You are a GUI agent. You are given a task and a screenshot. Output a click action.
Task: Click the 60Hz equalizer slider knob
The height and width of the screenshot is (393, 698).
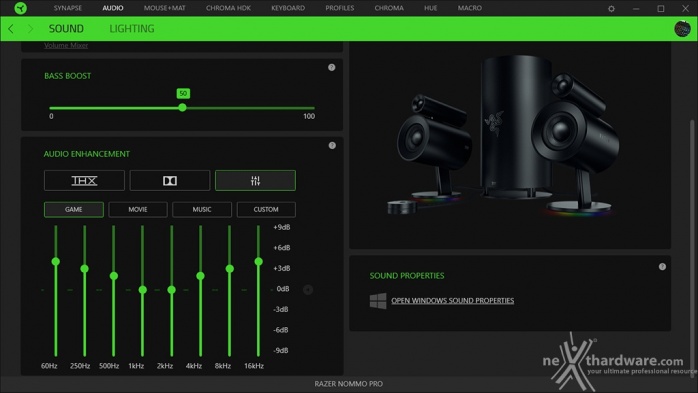click(x=56, y=262)
